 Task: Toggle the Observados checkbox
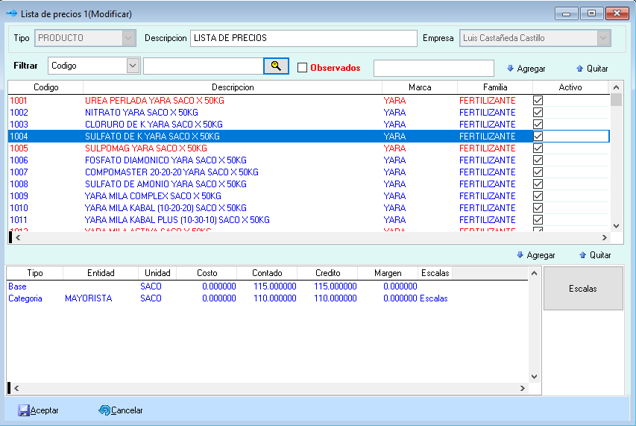303,68
